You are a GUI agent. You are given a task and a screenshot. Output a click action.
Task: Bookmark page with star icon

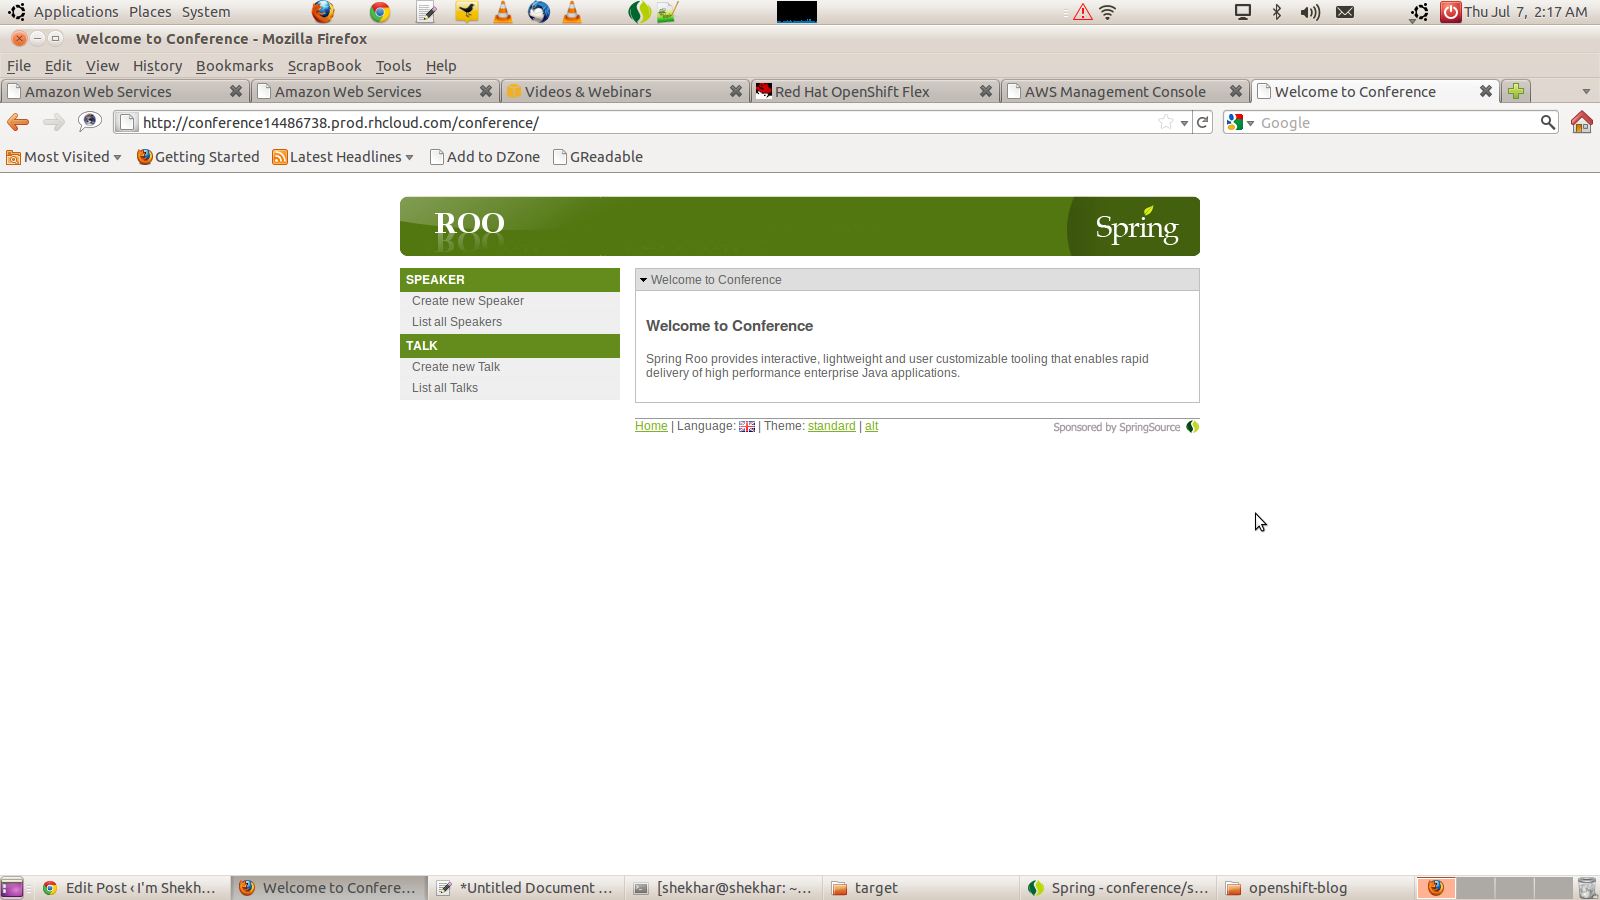[1165, 122]
